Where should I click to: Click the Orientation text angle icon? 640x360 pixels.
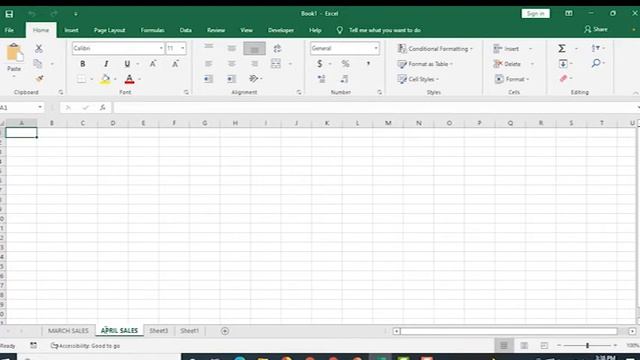point(253,78)
